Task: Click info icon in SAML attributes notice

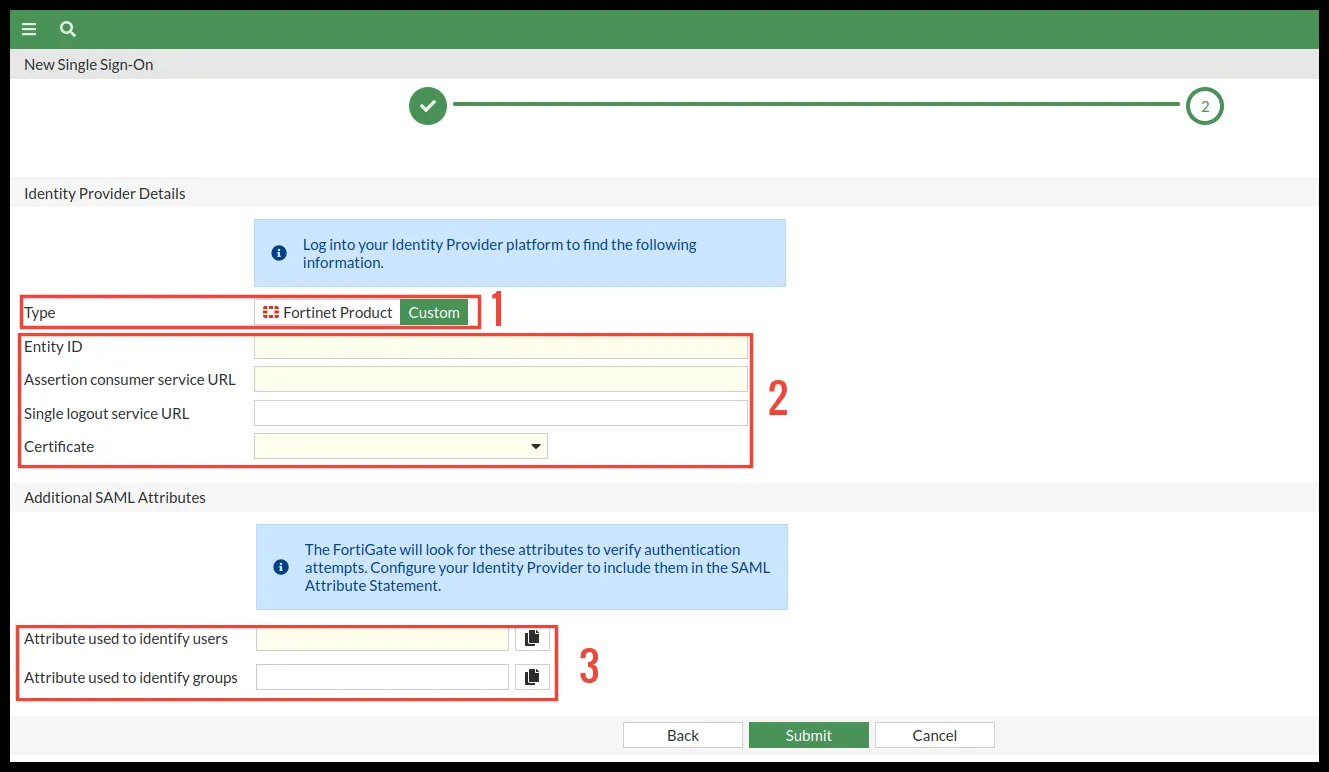Action: pyautogui.click(x=281, y=567)
